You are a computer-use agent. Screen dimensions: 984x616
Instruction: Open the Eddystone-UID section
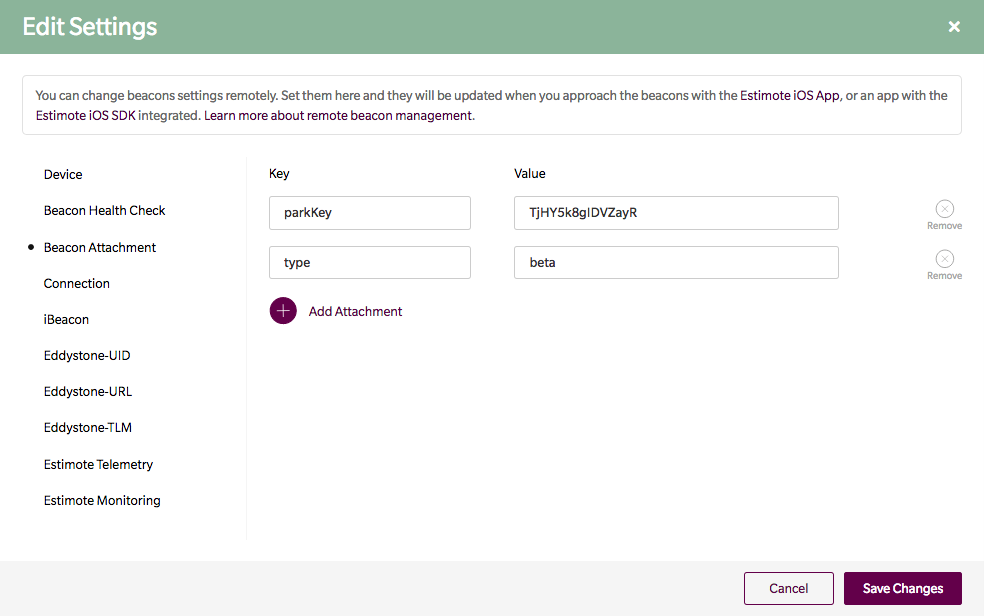[87, 355]
